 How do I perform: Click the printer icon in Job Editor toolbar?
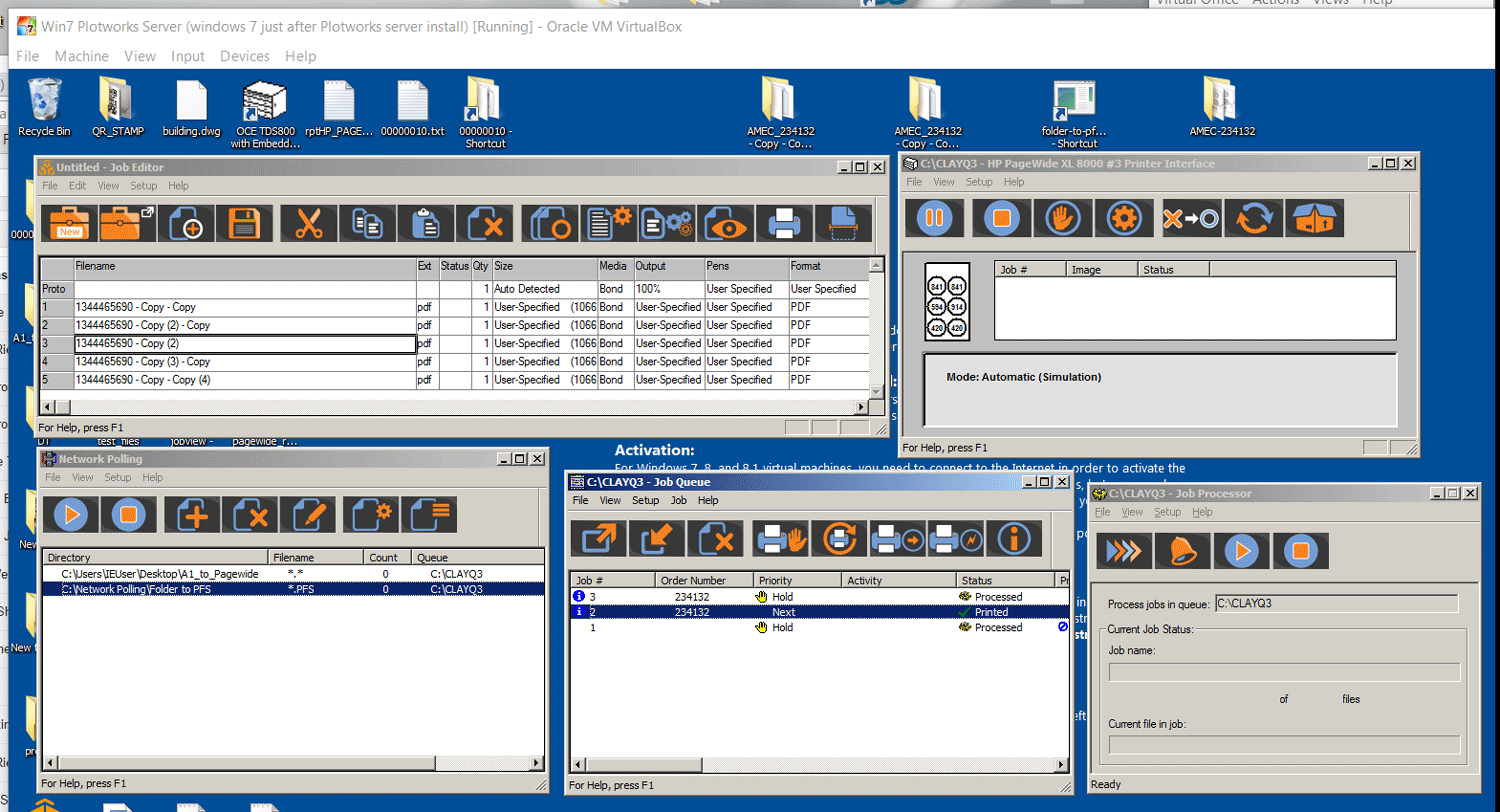tap(786, 223)
